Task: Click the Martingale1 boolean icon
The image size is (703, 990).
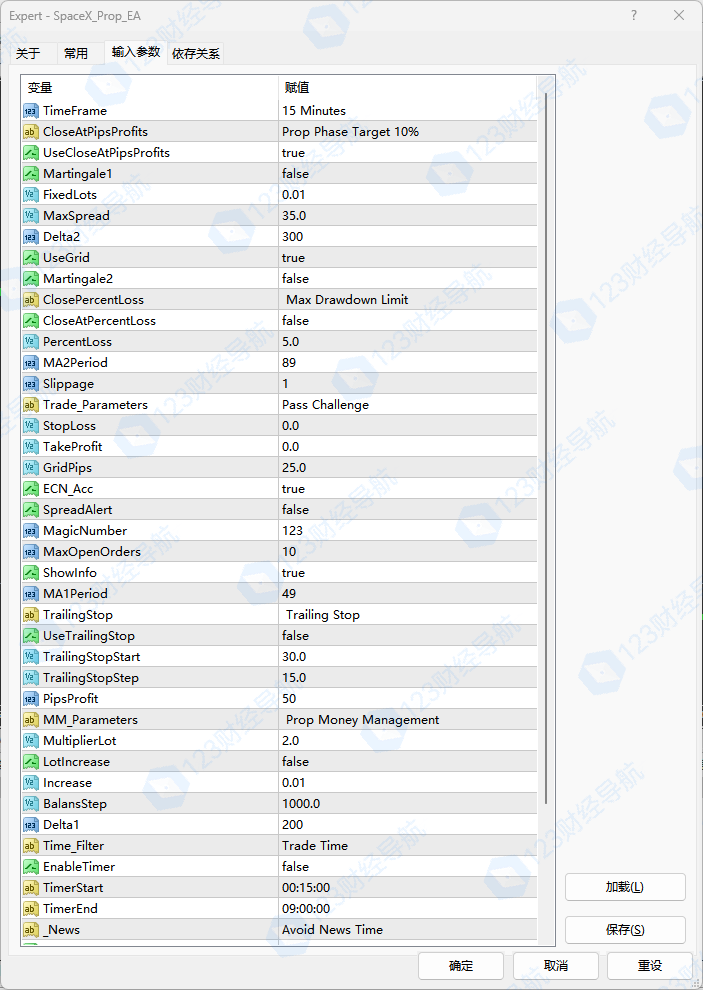Action: click(x=30, y=174)
